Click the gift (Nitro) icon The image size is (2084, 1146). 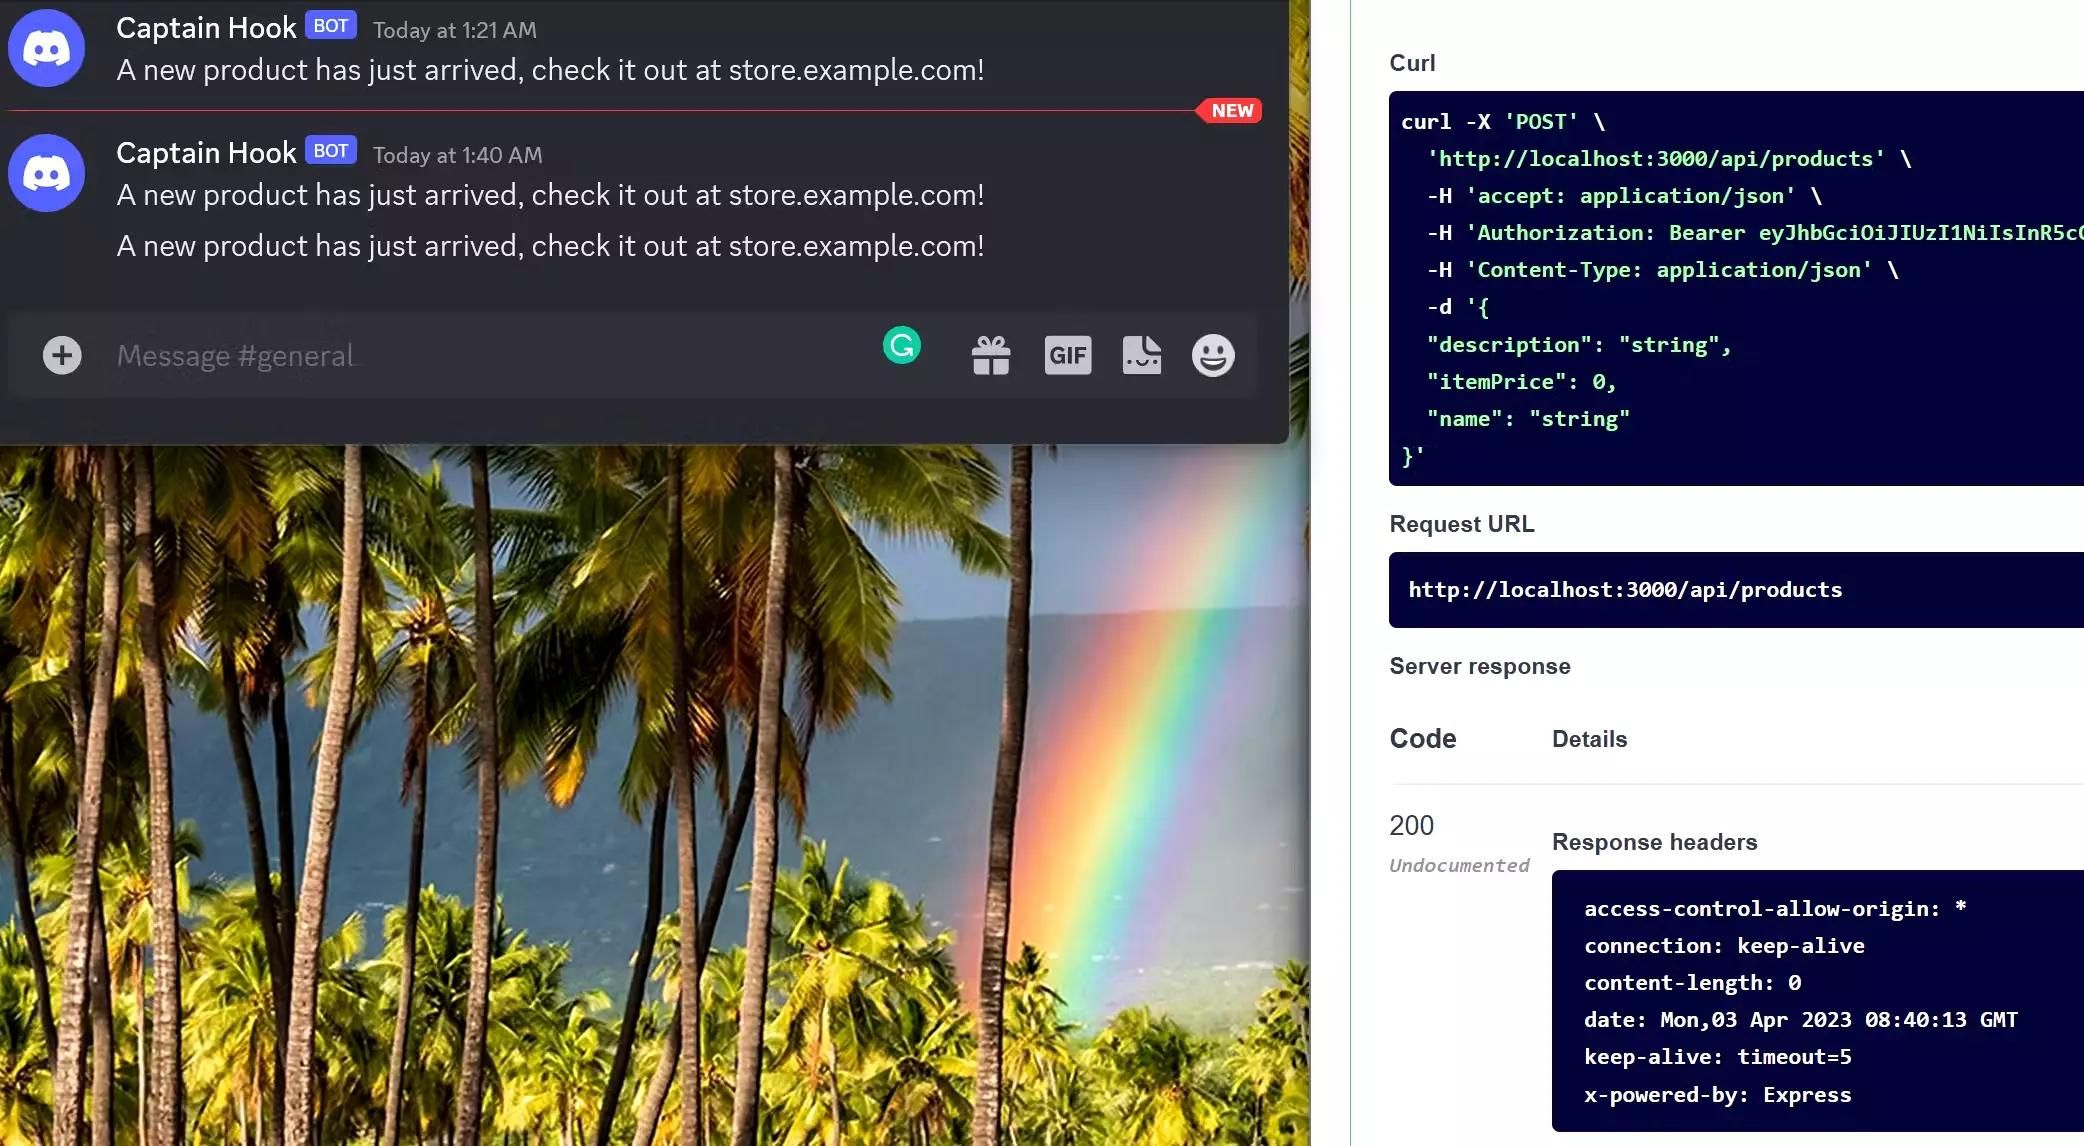(x=990, y=355)
